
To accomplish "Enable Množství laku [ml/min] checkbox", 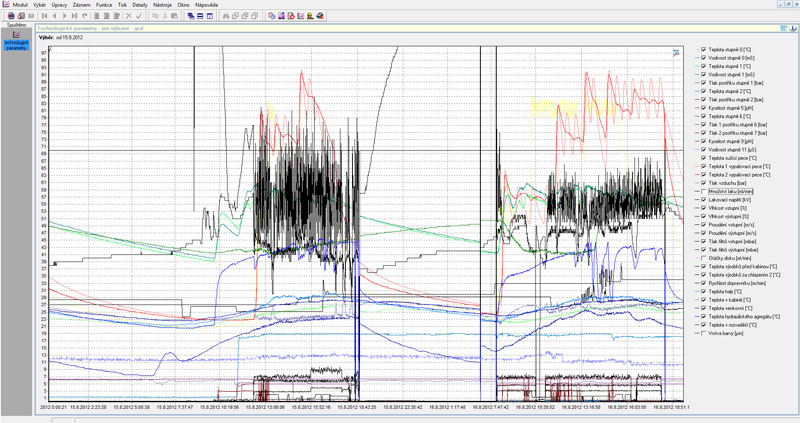I will click(x=703, y=192).
